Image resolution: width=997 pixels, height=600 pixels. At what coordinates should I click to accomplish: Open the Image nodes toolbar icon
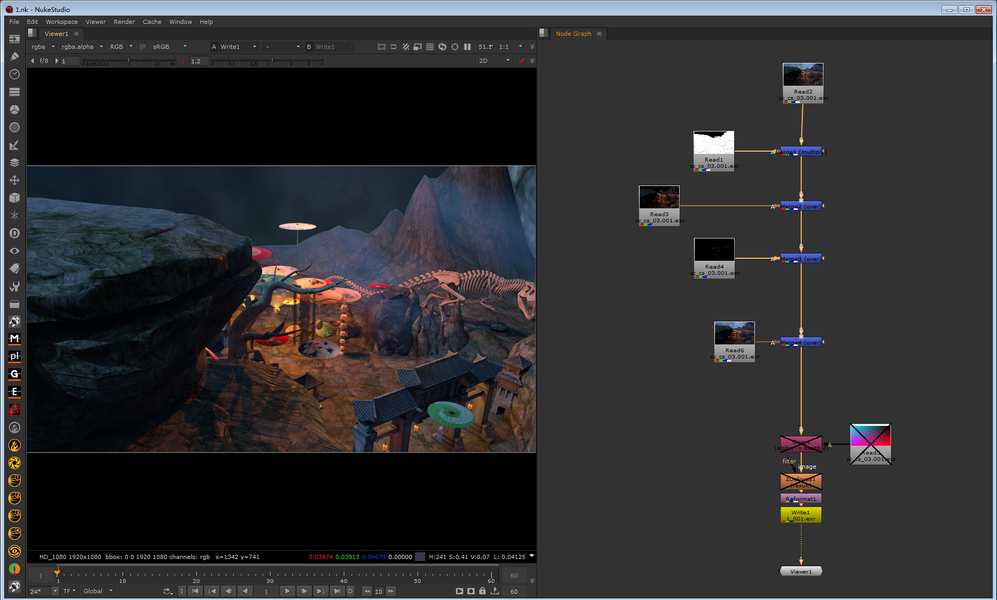click(x=14, y=39)
